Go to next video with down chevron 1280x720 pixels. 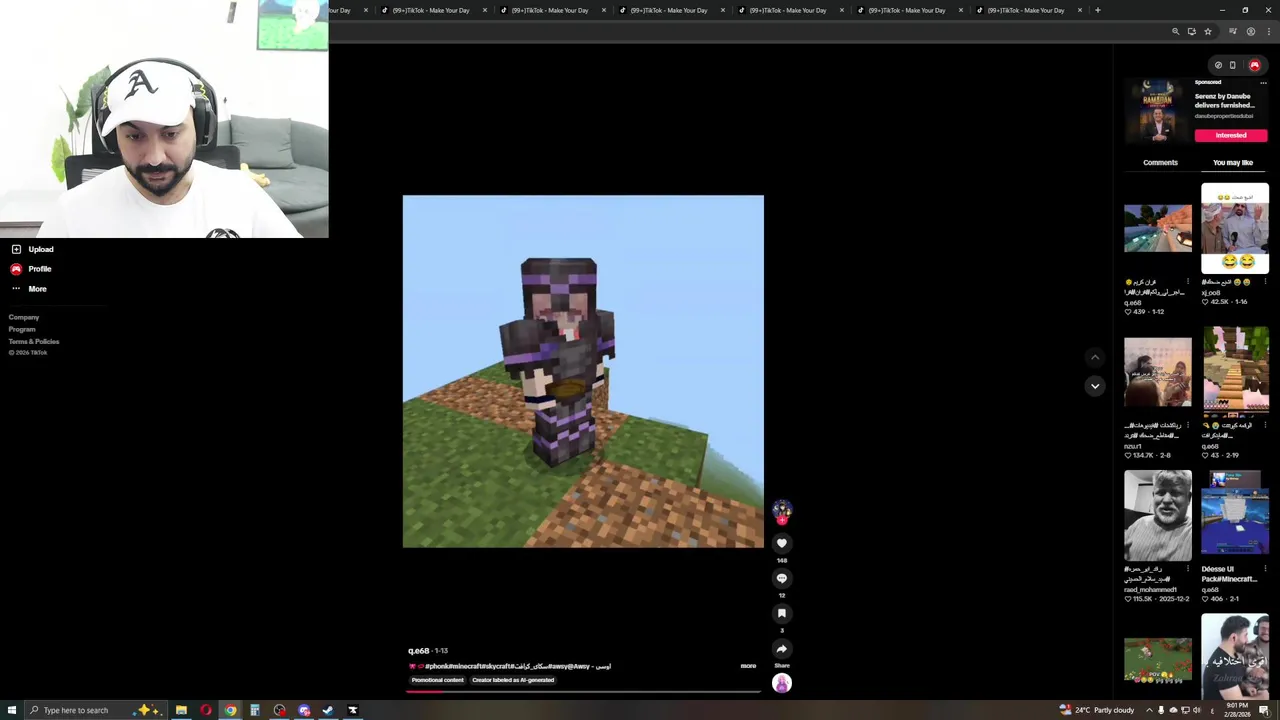1095,386
